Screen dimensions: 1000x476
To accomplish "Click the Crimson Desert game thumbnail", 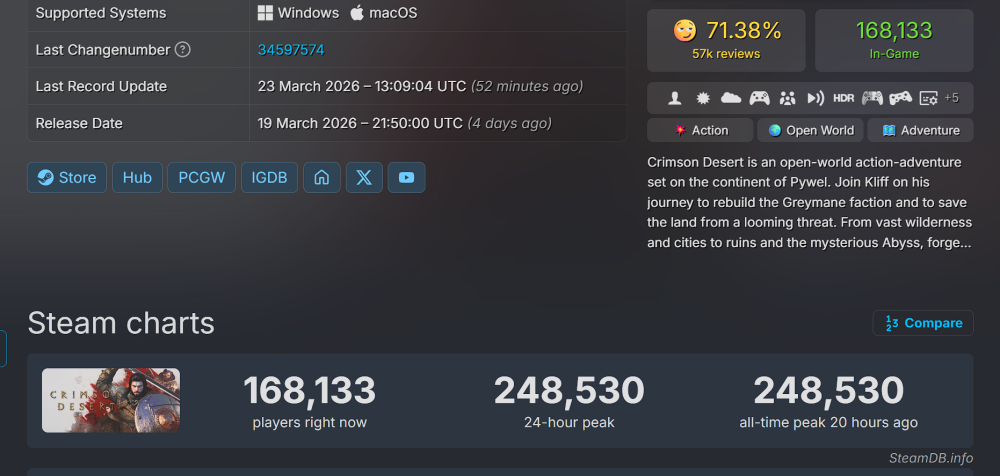I will 111,400.
